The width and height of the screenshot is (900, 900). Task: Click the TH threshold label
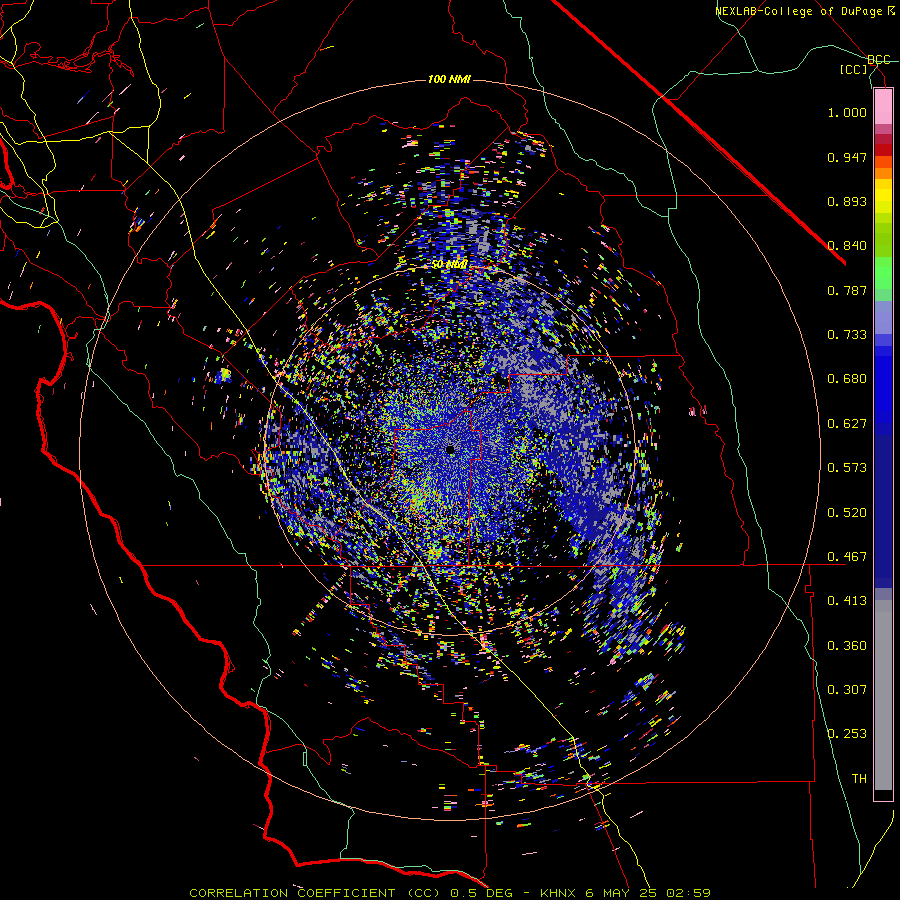click(x=859, y=779)
